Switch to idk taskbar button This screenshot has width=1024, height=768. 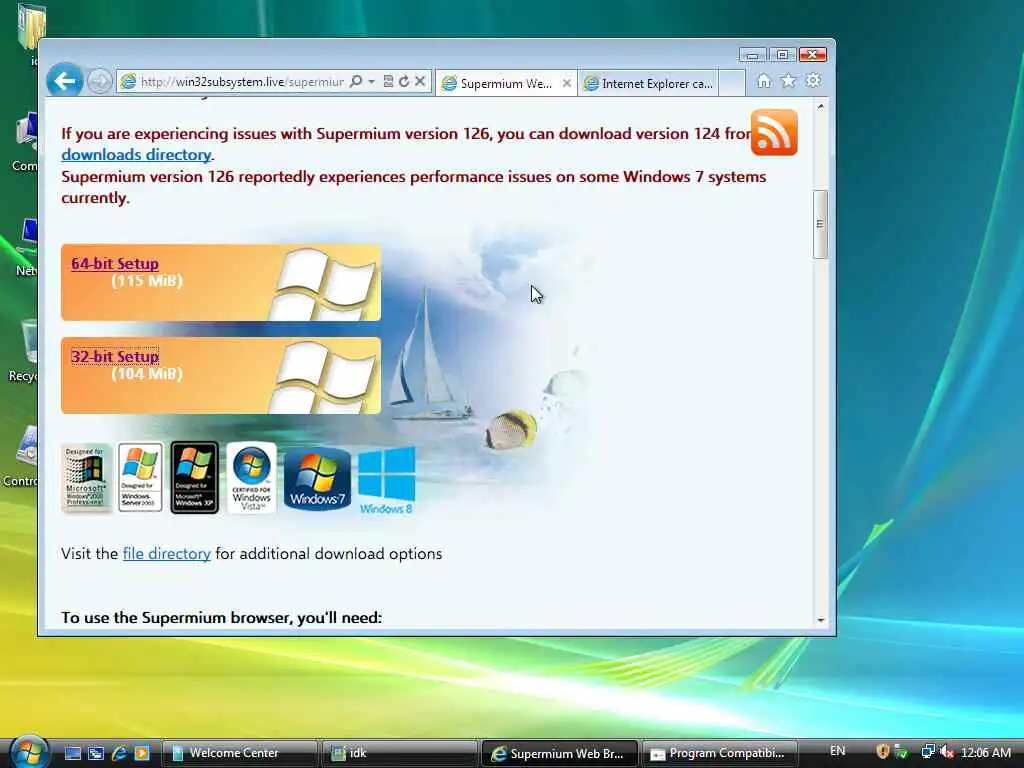coord(400,754)
